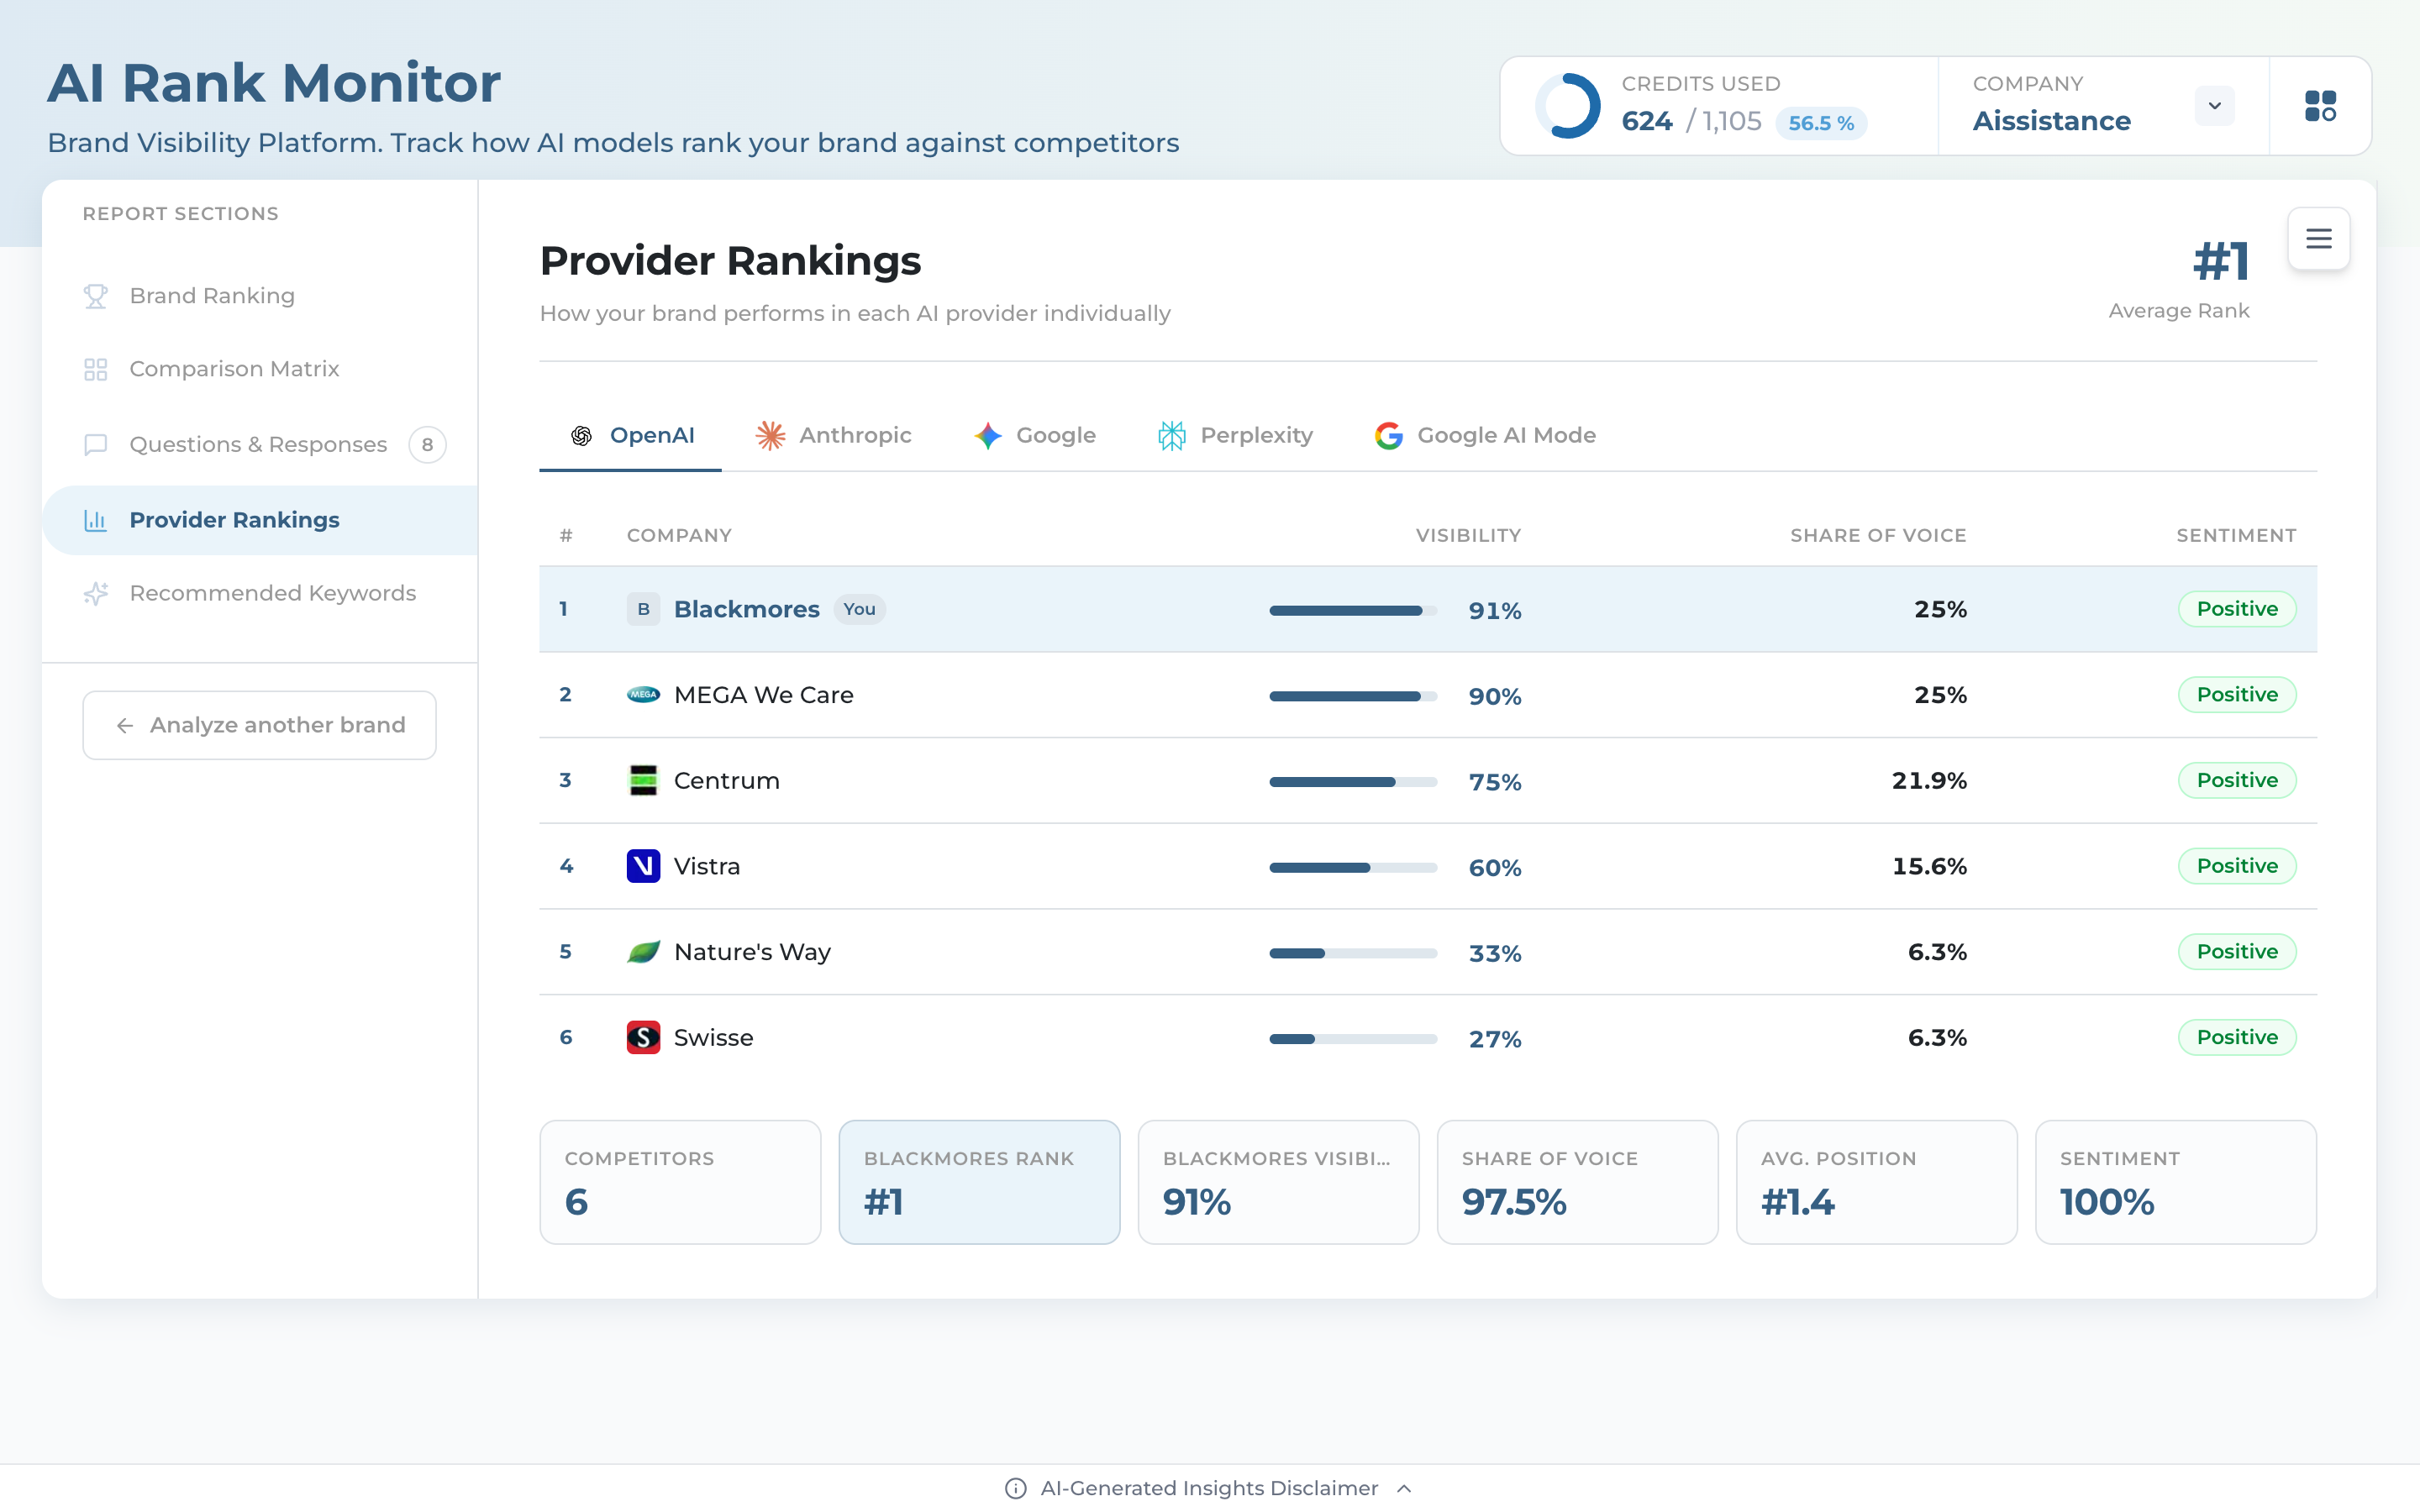The height and width of the screenshot is (1512, 2420).
Task: Click the Questions & Responses 8 badge
Action: coord(427,444)
